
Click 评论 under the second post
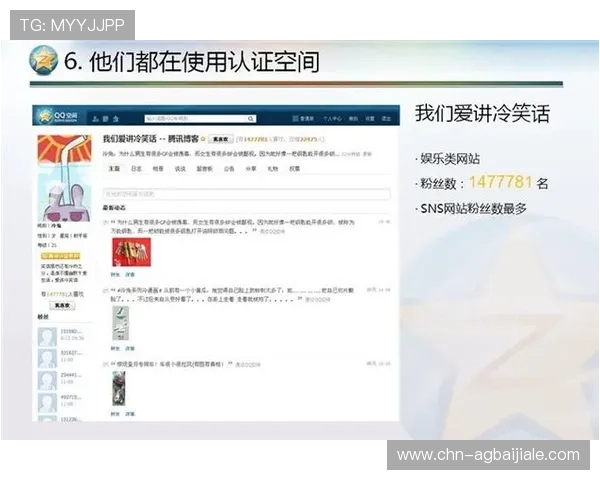130,348
